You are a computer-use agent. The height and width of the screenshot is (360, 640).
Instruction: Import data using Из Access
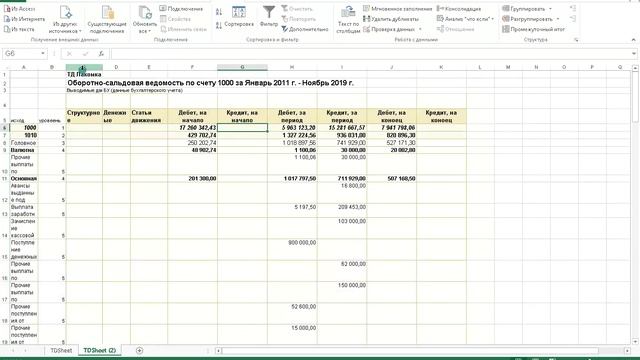(20, 9)
